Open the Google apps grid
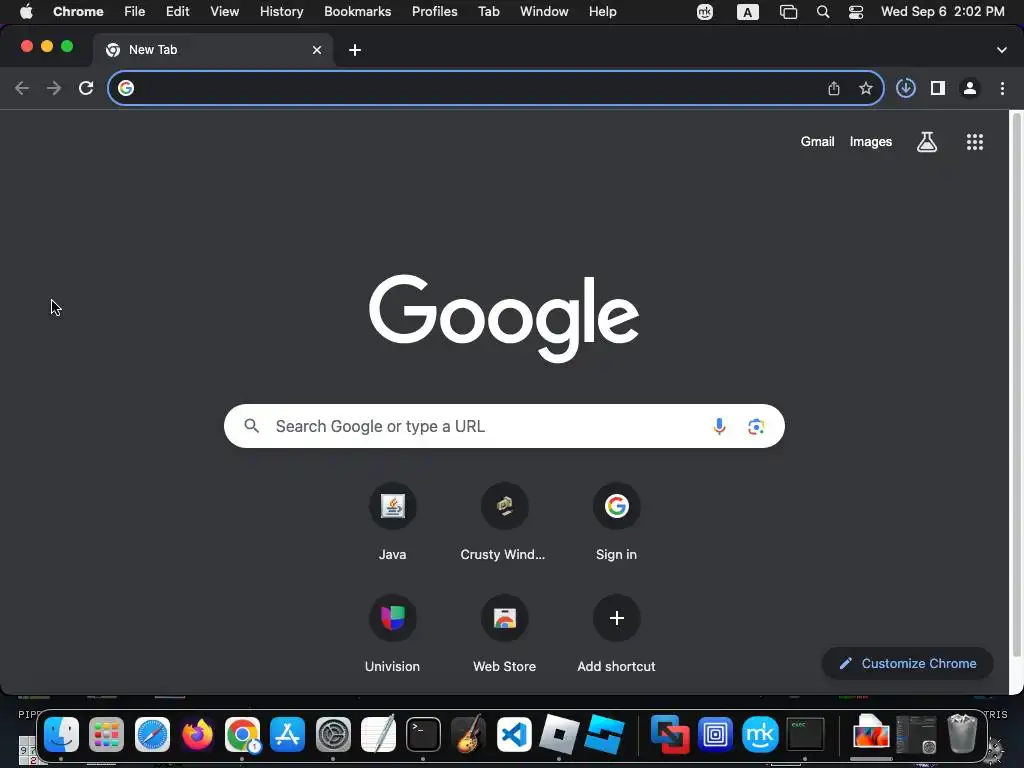1024x768 pixels. (x=975, y=142)
